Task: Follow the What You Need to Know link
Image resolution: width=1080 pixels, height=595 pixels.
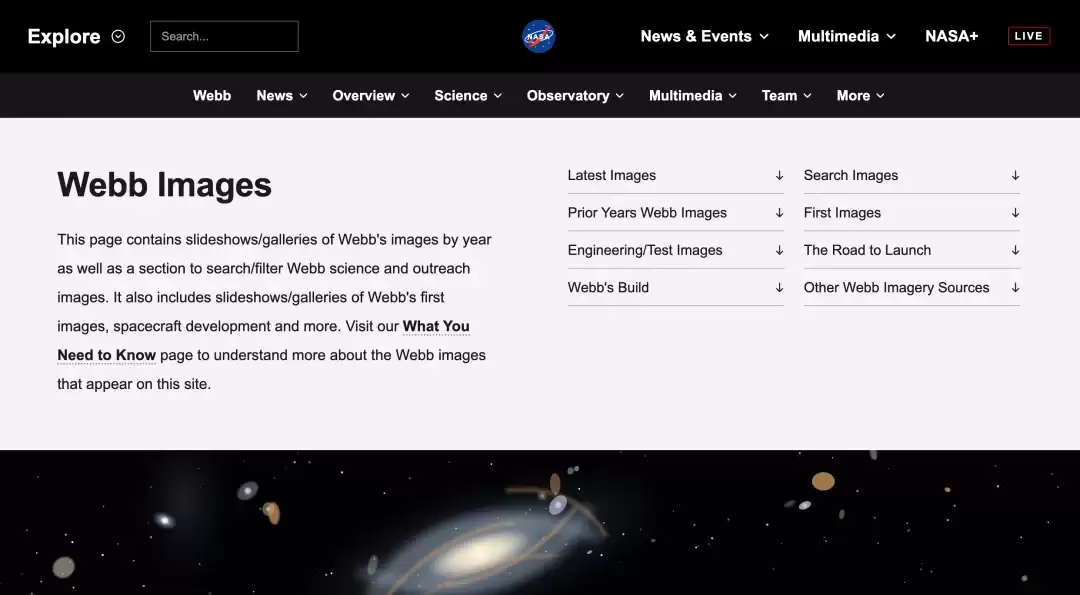Action: (x=436, y=326)
